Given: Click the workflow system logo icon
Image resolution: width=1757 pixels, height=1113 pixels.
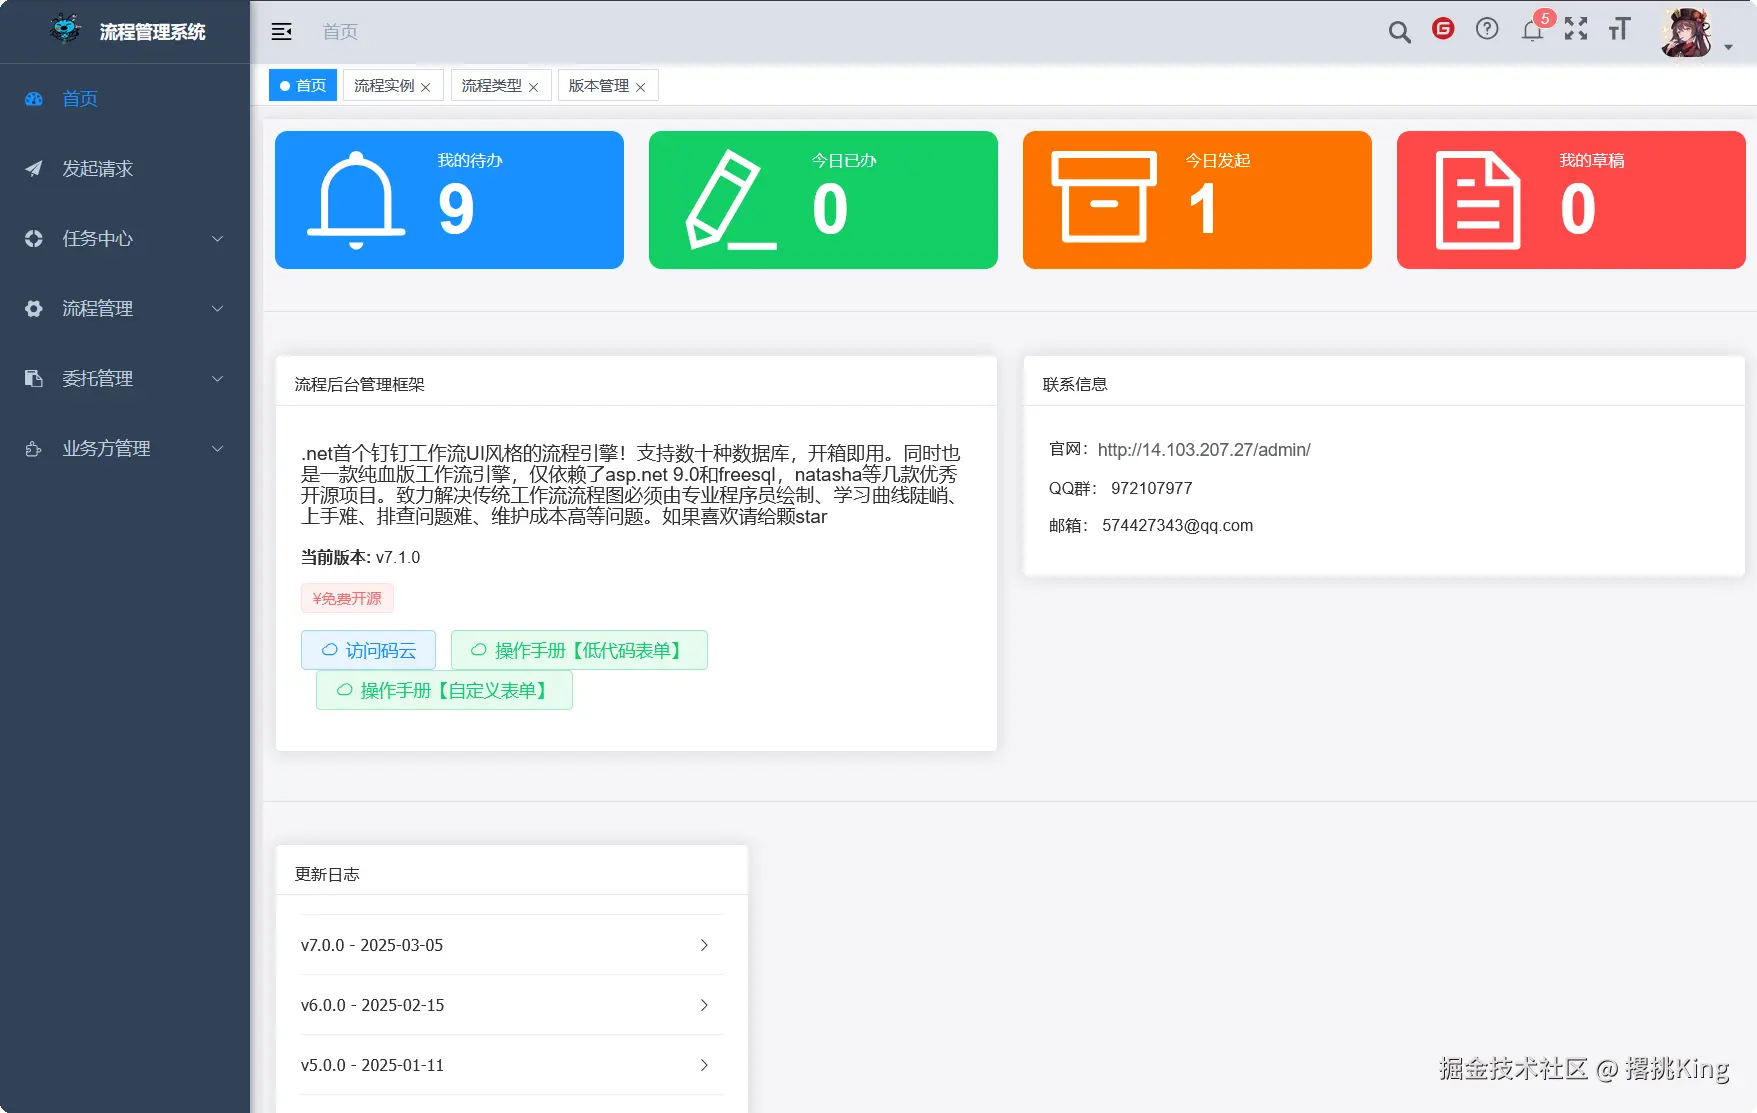Looking at the screenshot, I should (66, 30).
